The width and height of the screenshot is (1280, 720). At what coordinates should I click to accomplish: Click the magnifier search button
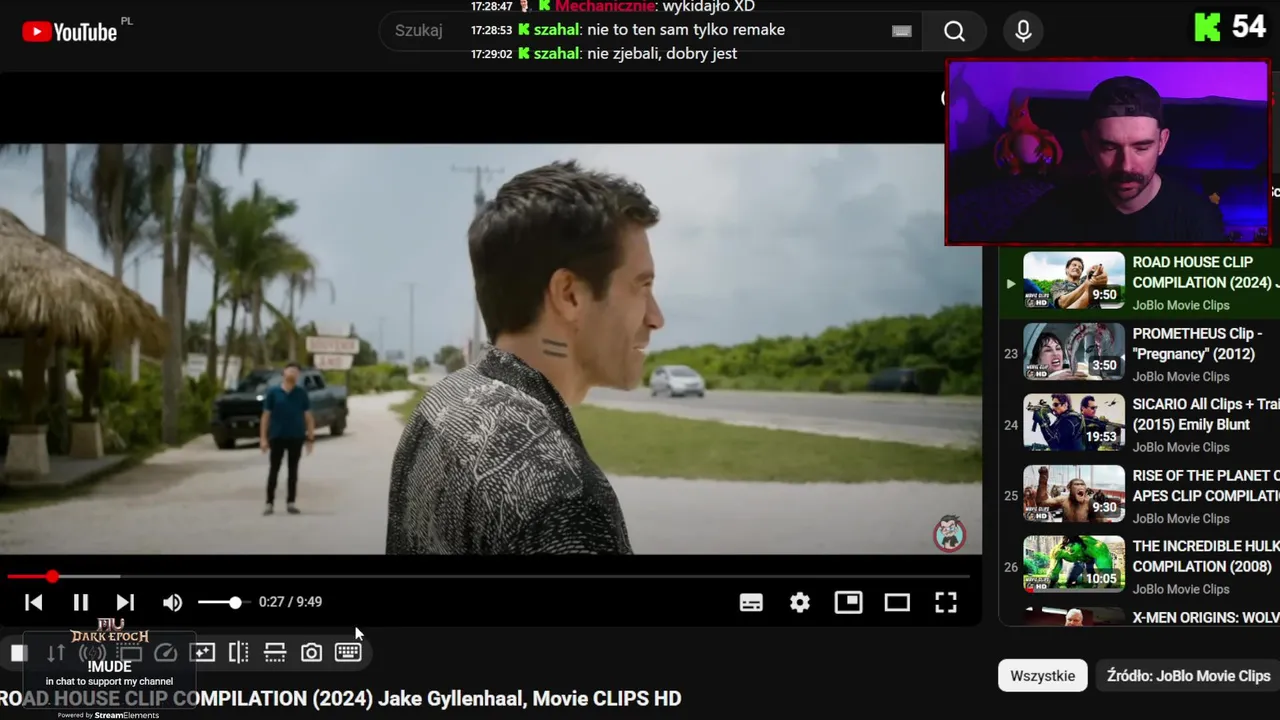coord(955,31)
